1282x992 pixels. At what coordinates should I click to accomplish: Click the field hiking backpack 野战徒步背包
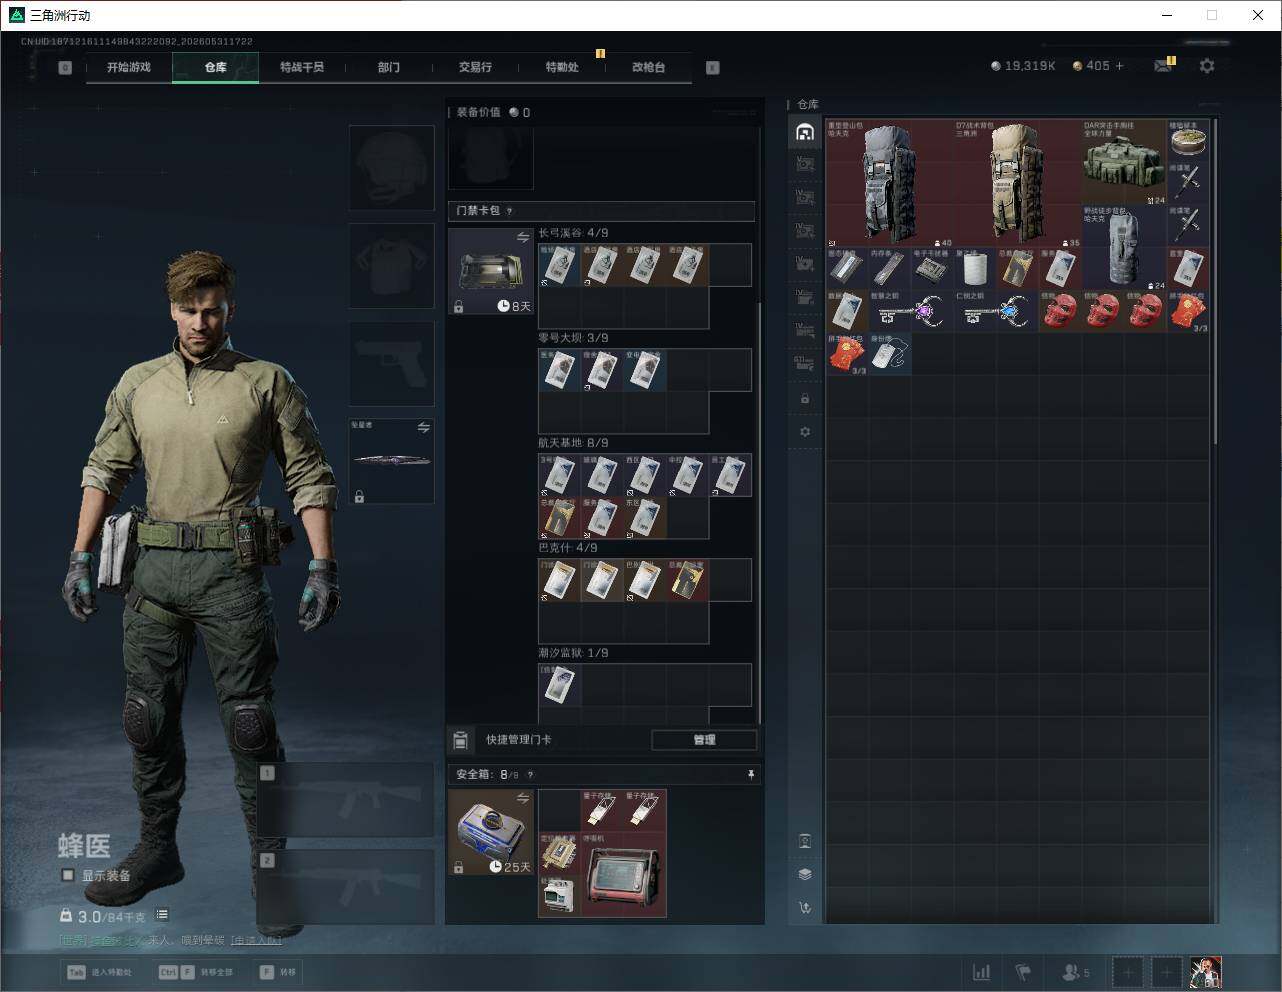1124,248
